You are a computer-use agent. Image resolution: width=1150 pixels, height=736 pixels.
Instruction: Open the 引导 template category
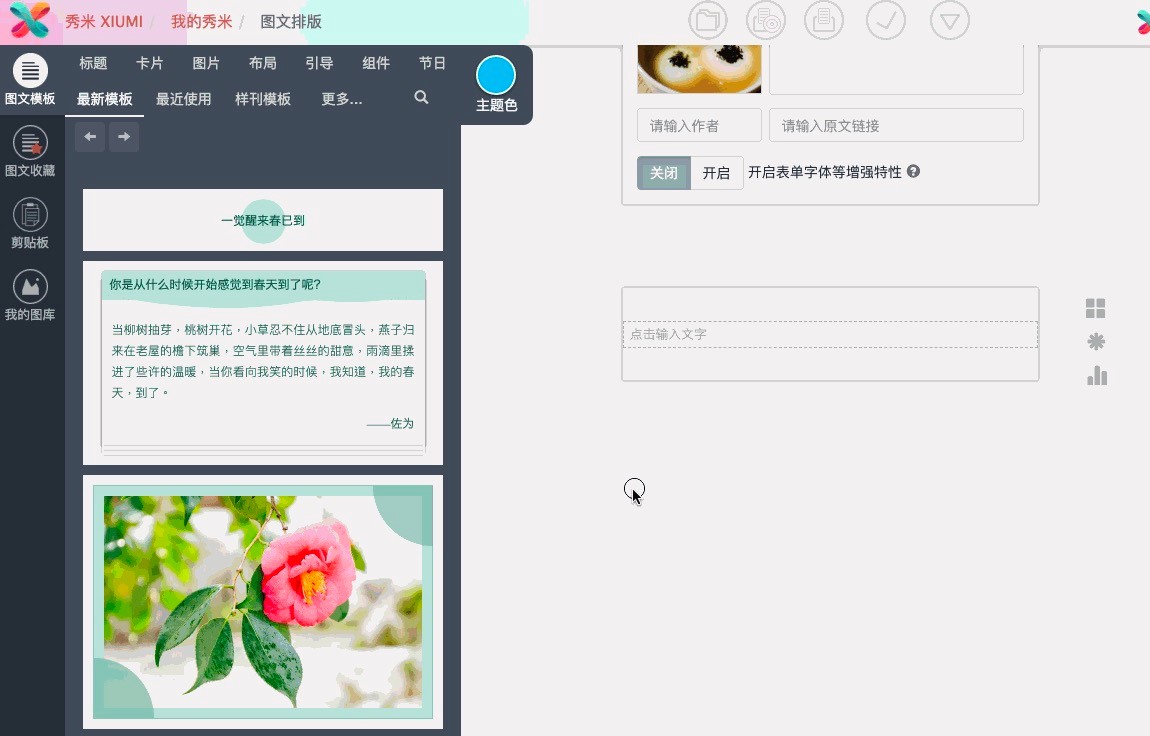click(319, 64)
